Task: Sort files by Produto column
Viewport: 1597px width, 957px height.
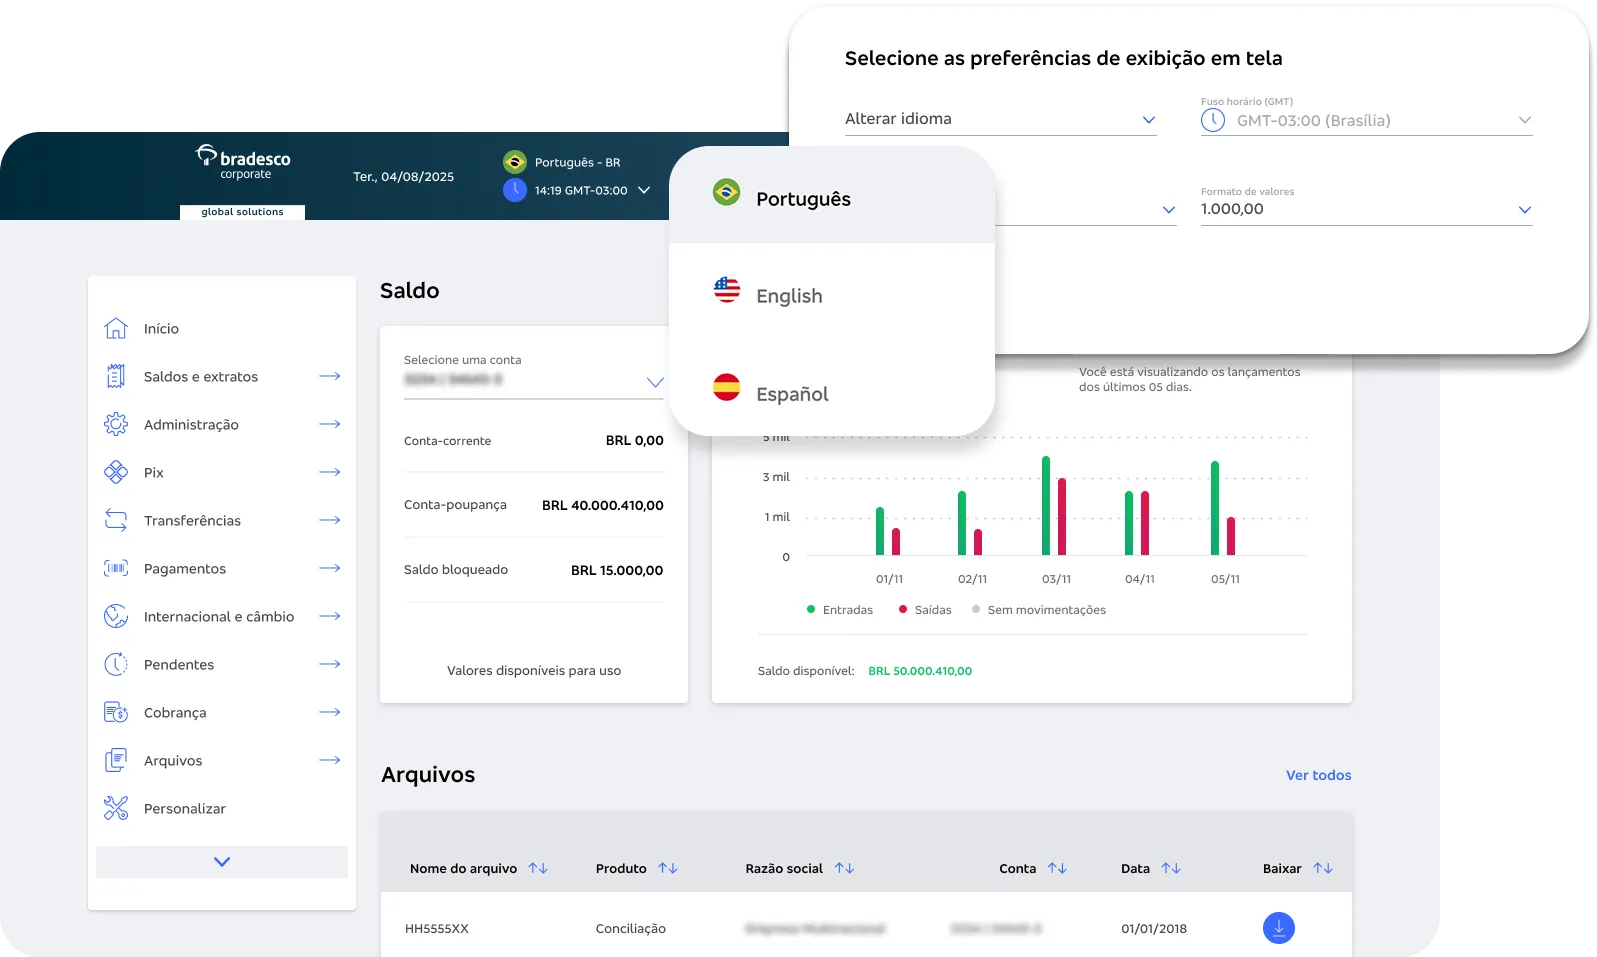Action: coord(668,868)
